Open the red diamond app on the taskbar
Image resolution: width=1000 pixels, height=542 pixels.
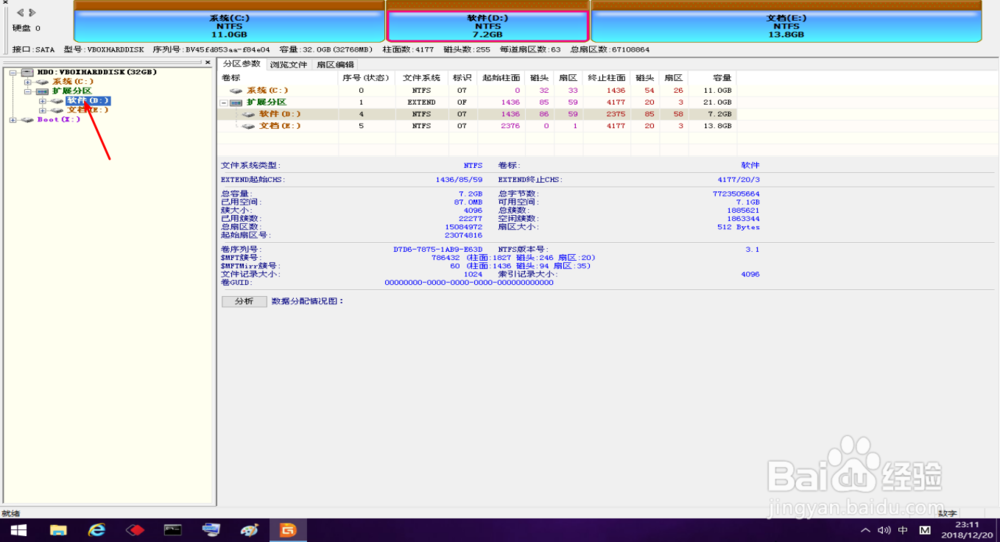tap(135, 530)
